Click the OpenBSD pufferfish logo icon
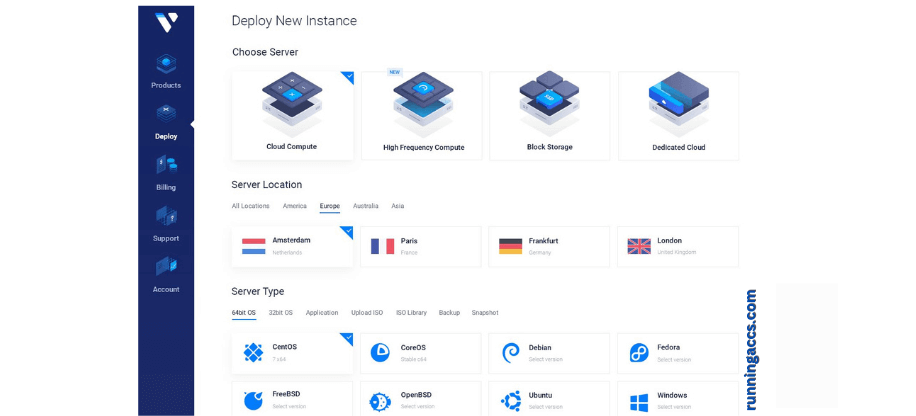The height and width of the screenshot is (416, 916). pyautogui.click(x=381, y=401)
